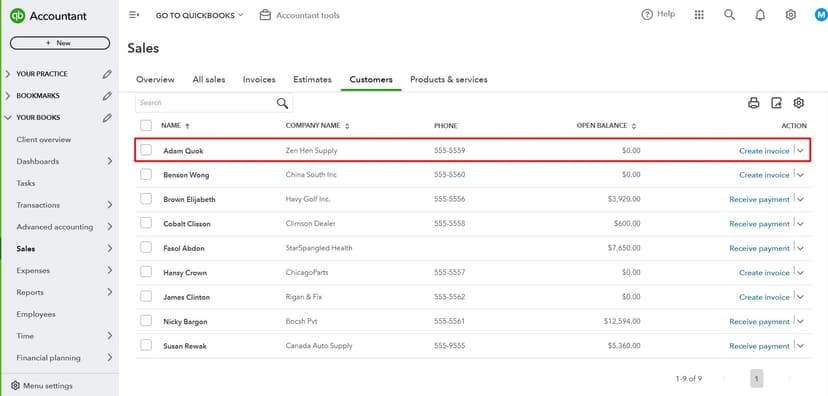Screen dimensions: 828x396
Task: Open action dropdown for Benson Wong
Action: [801, 175]
